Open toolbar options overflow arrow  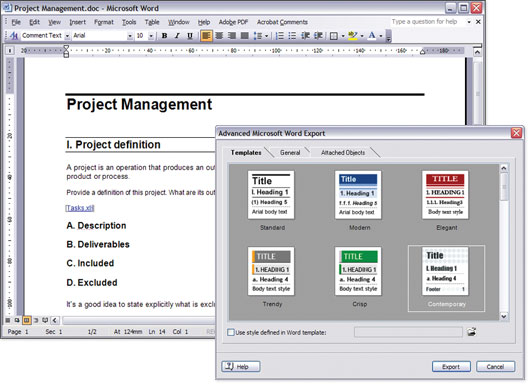click(389, 36)
